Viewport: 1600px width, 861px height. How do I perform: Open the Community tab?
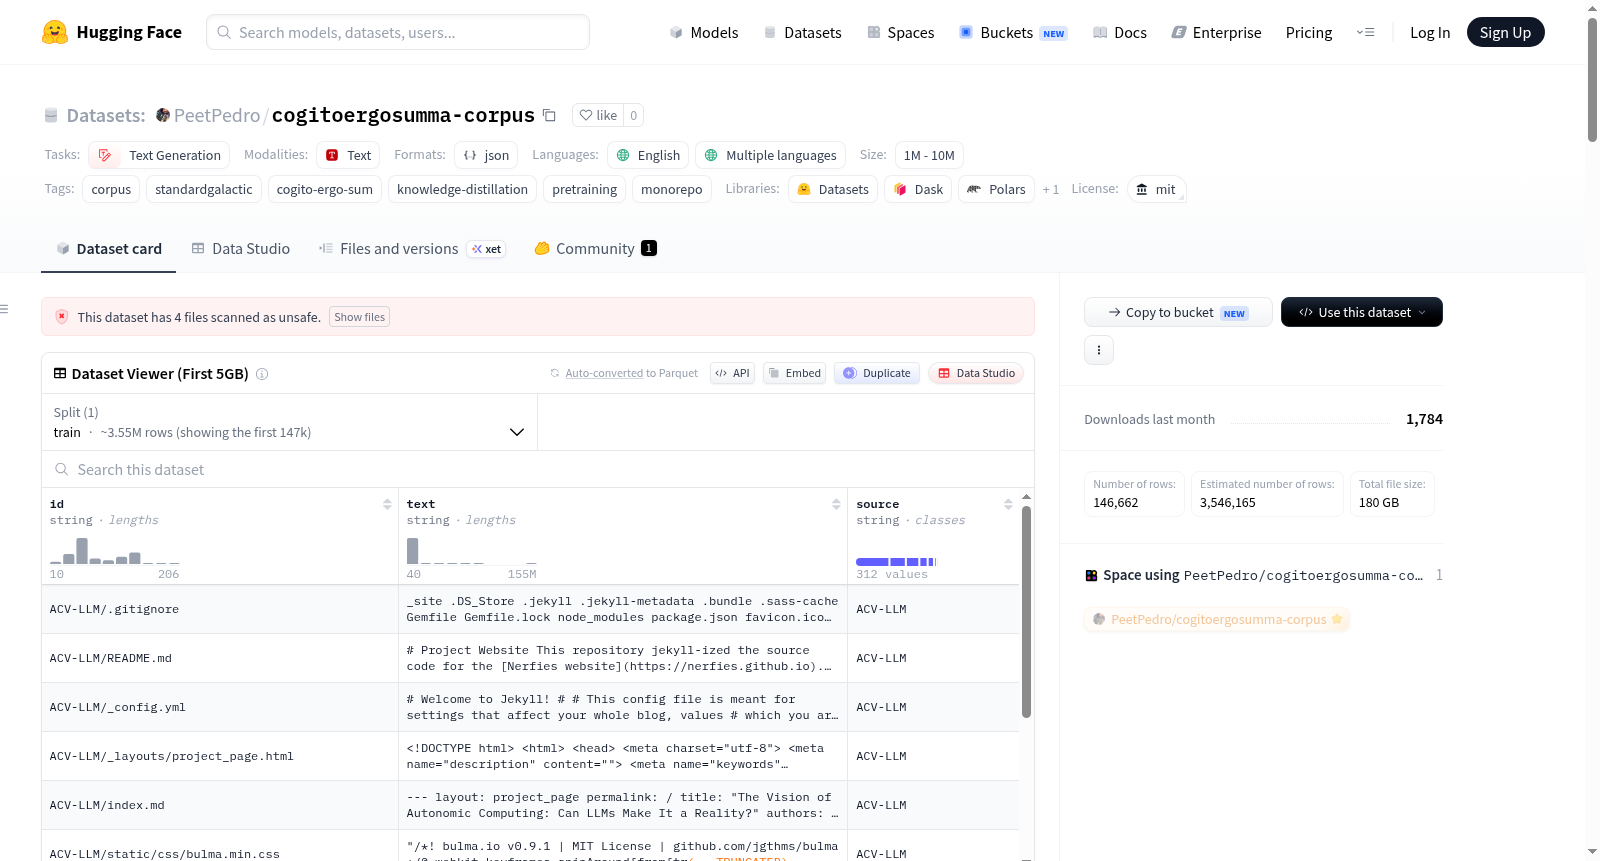pos(595,249)
